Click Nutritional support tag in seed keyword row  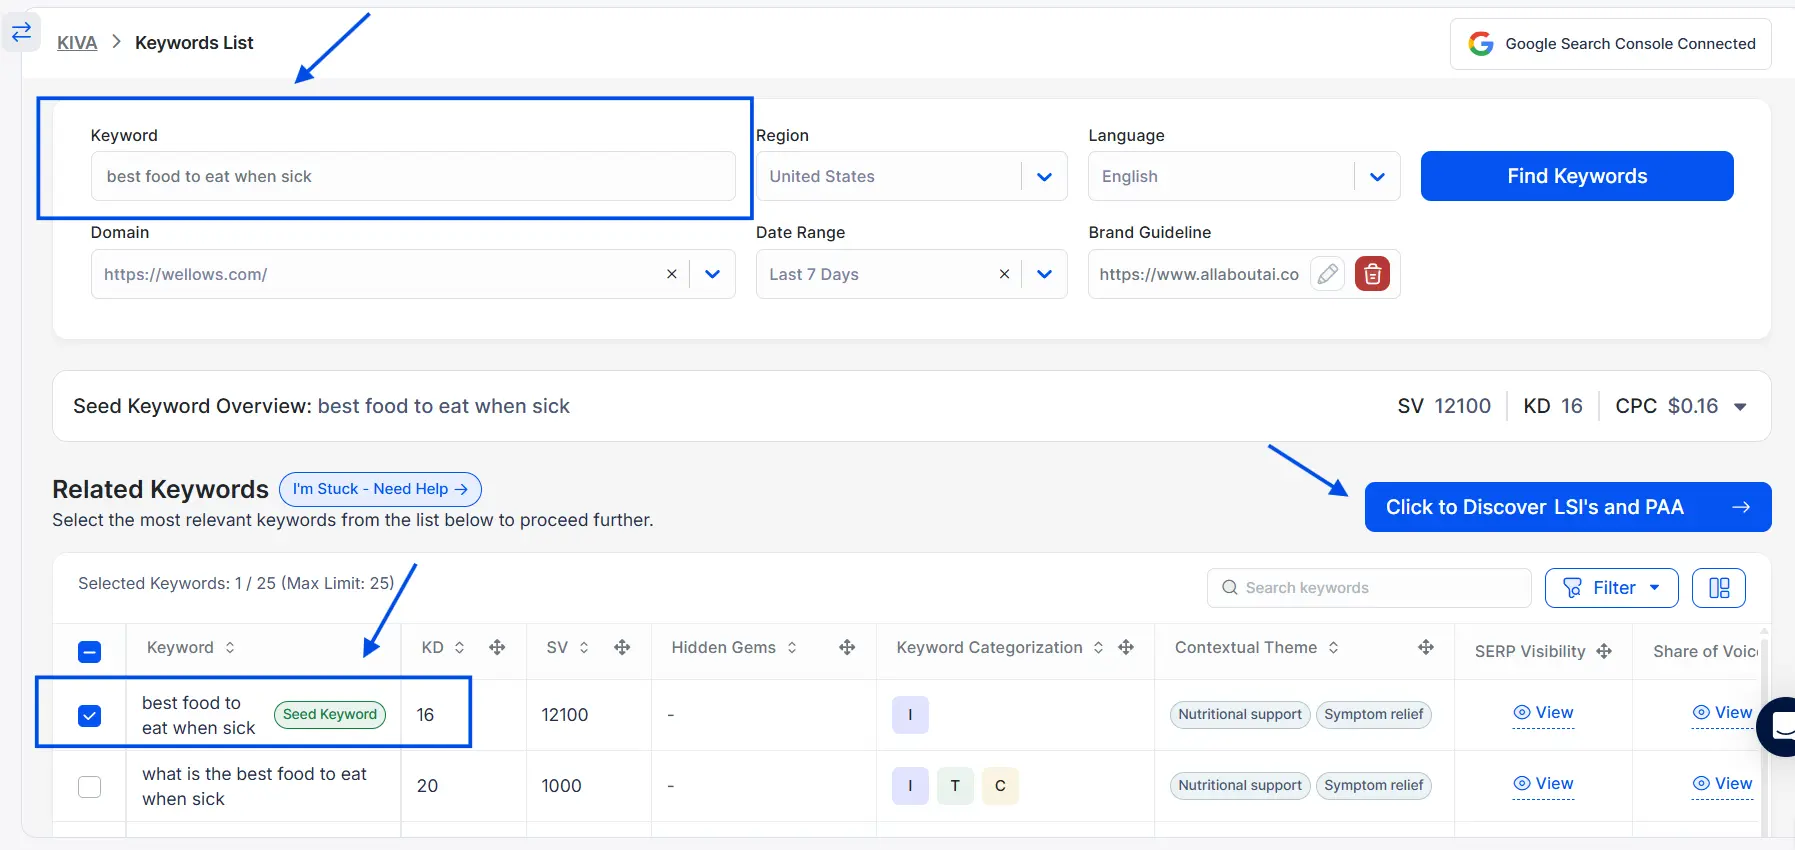click(x=1240, y=715)
